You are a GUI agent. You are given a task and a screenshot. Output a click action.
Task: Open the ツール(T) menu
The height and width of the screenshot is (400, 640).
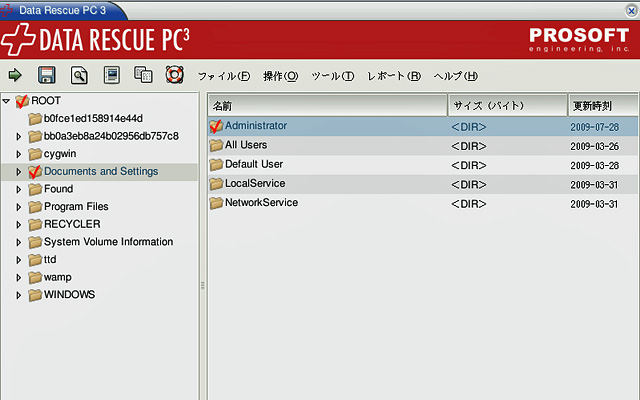(333, 76)
